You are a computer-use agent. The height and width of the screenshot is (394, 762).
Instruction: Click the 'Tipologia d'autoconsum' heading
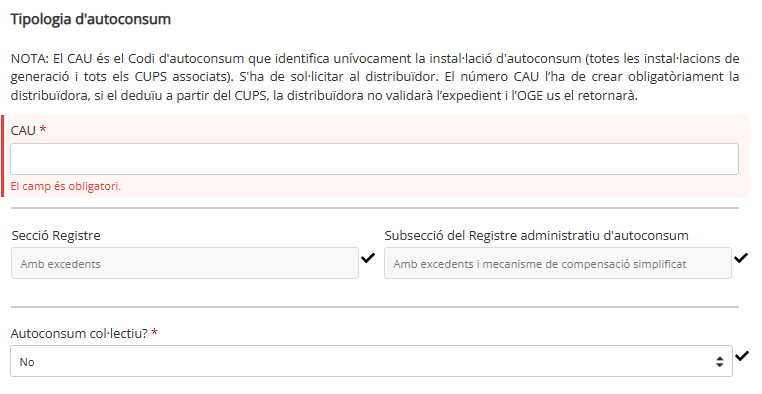tap(90, 19)
